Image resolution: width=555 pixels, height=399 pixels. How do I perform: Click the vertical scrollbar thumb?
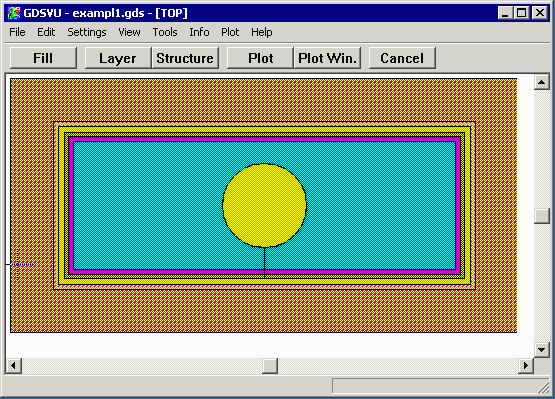click(x=542, y=216)
